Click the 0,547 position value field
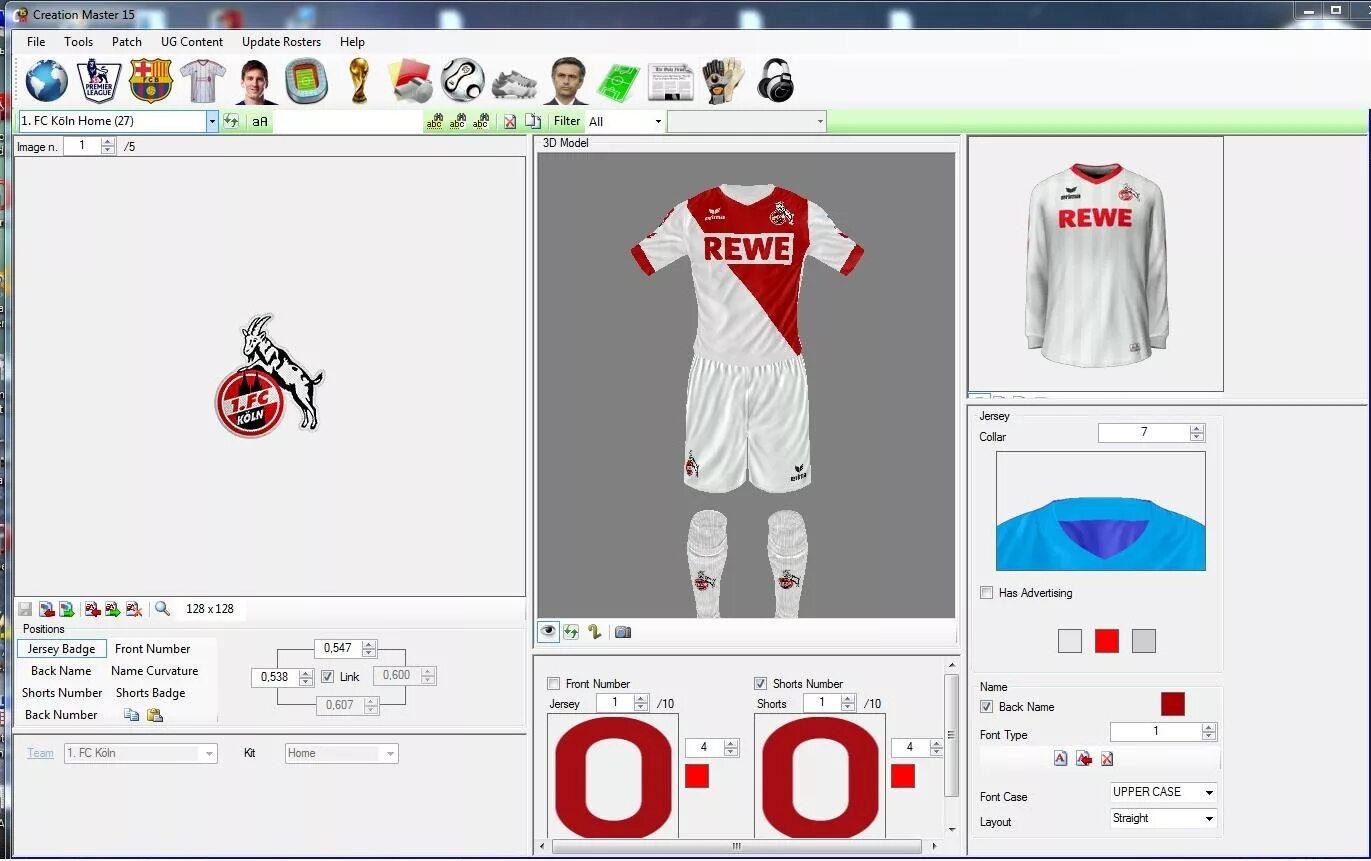1371x861 pixels. (x=338, y=648)
